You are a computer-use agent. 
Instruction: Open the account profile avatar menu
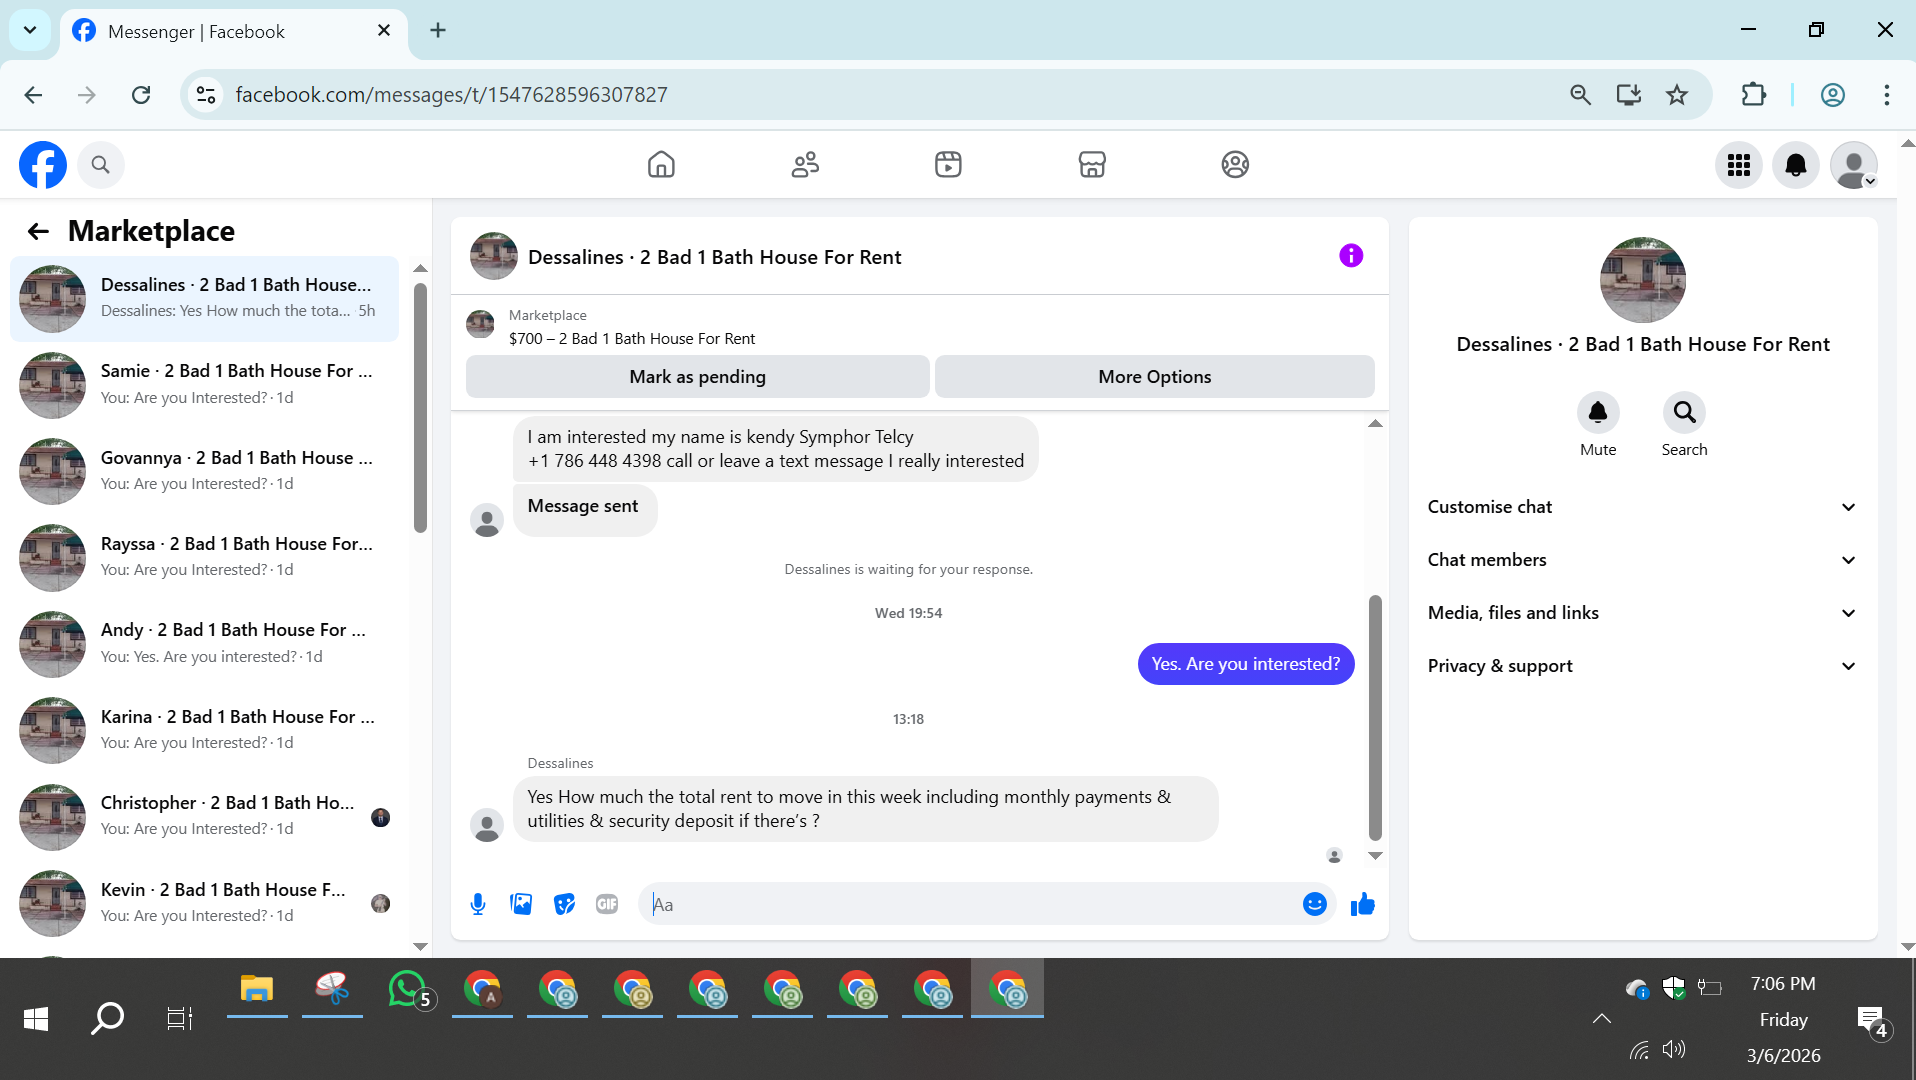pyautogui.click(x=1854, y=165)
